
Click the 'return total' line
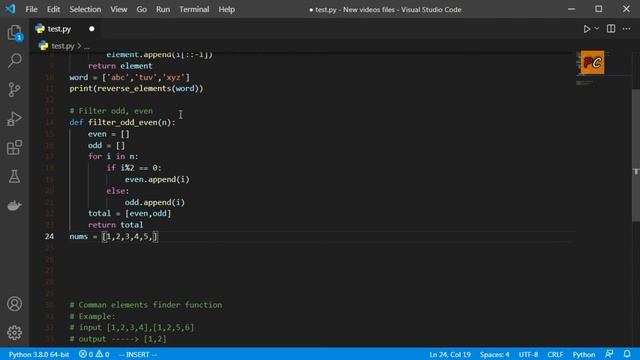116,225
